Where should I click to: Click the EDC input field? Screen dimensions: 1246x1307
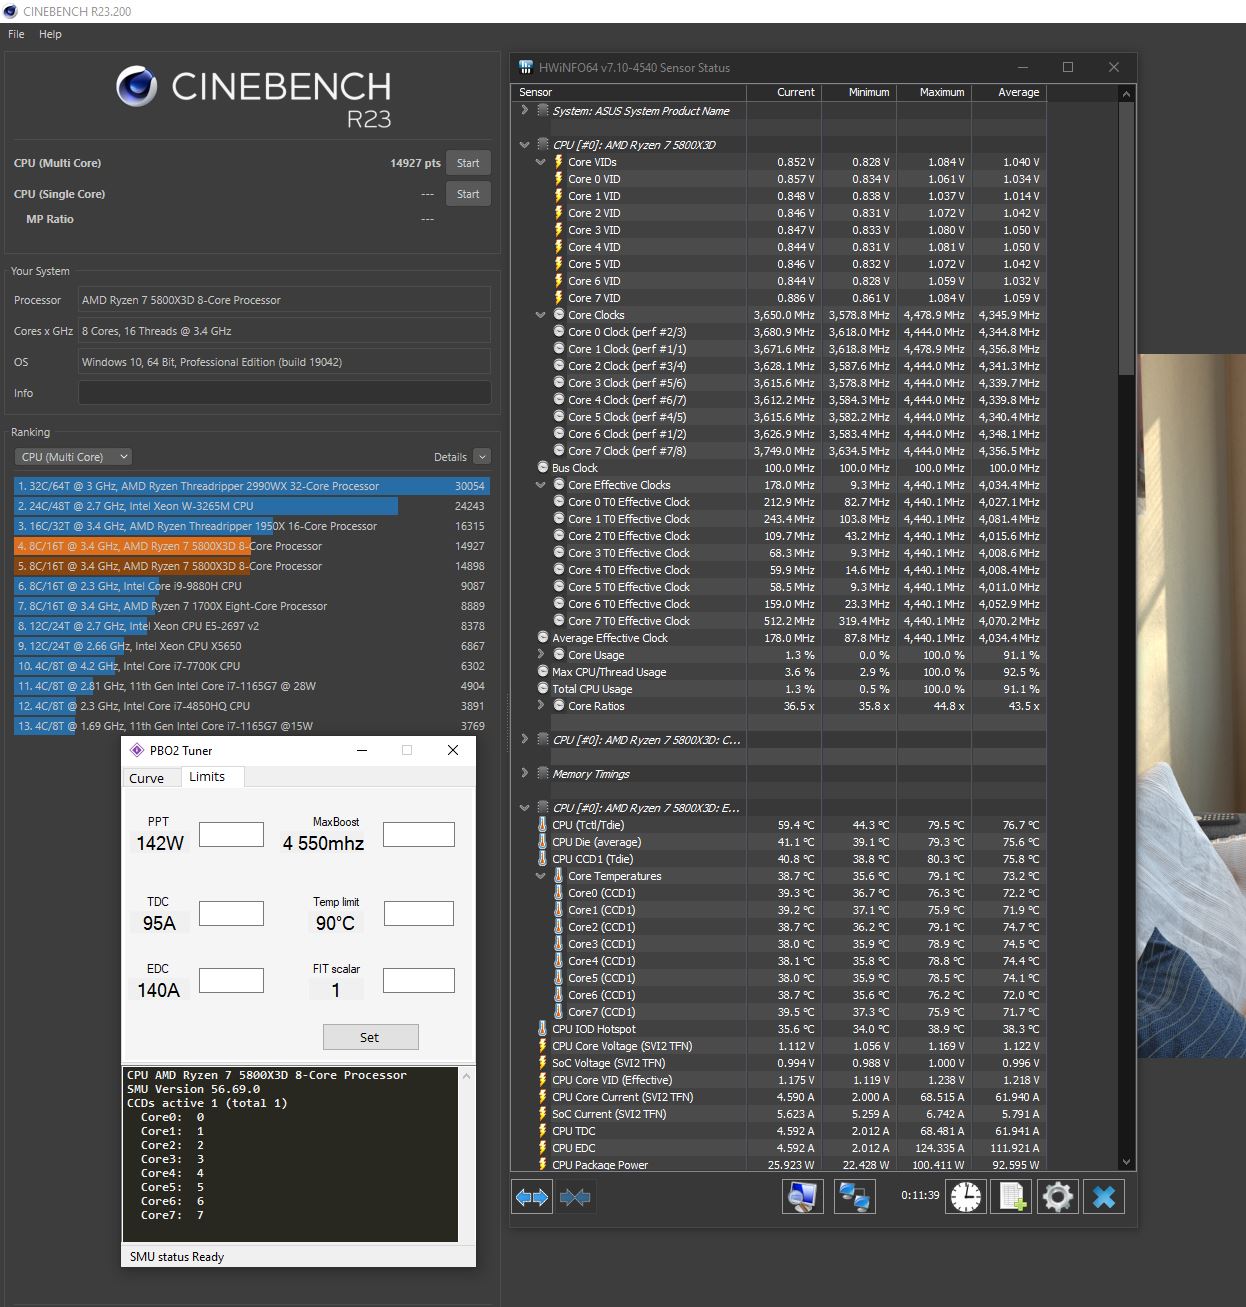click(x=231, y=980)
